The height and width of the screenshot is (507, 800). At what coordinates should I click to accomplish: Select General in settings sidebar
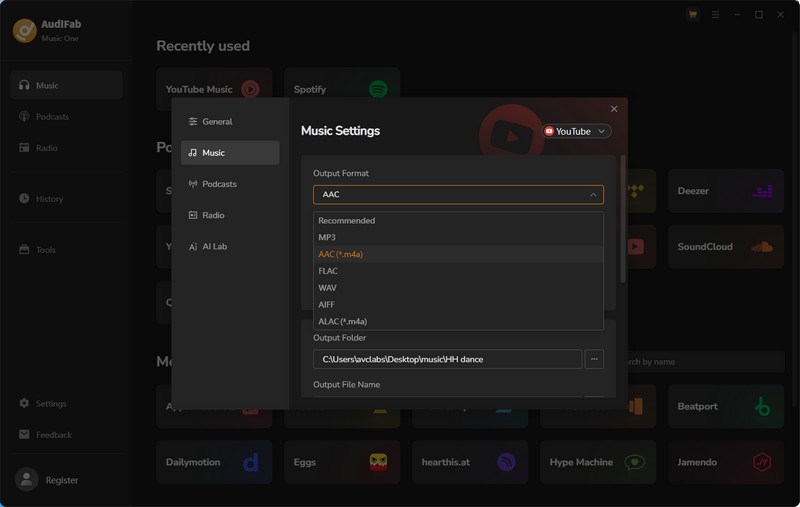(x=230, y=121)
